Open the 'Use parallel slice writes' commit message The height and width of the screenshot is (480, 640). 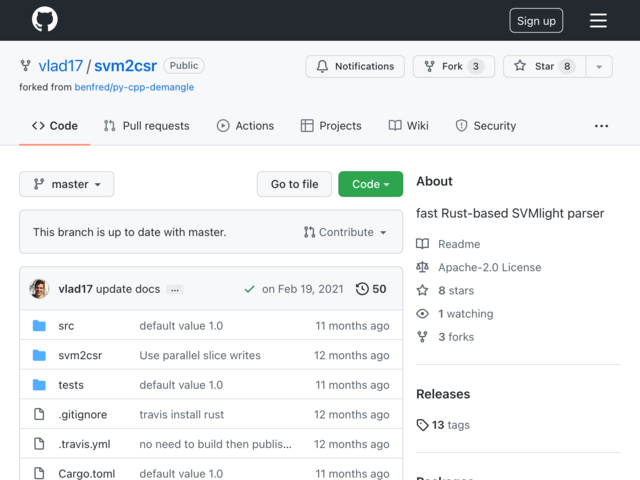coord(200,356)
